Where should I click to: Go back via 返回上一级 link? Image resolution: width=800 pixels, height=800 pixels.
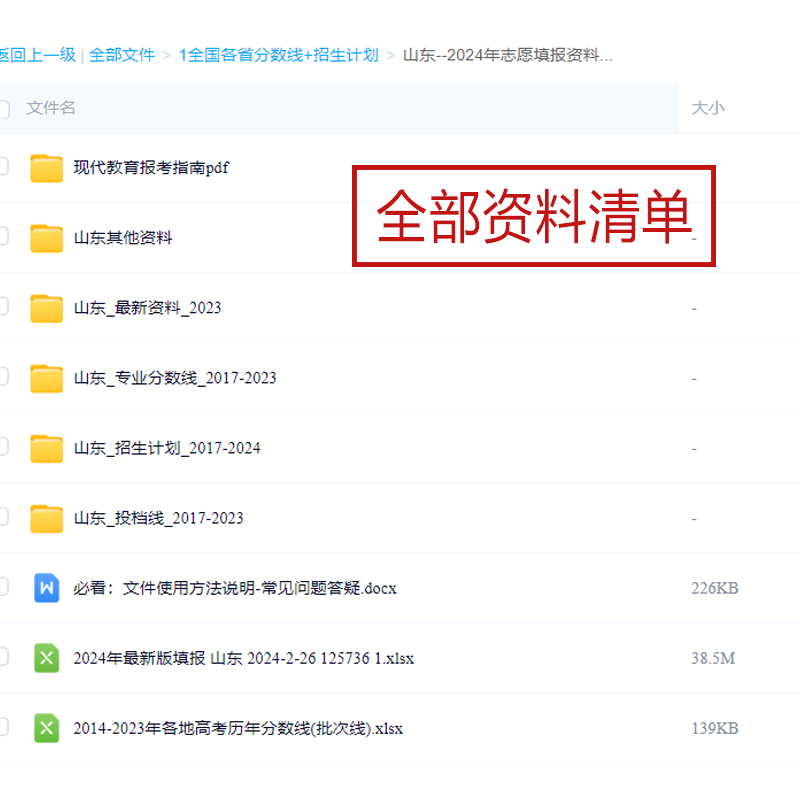click(37, 55)
